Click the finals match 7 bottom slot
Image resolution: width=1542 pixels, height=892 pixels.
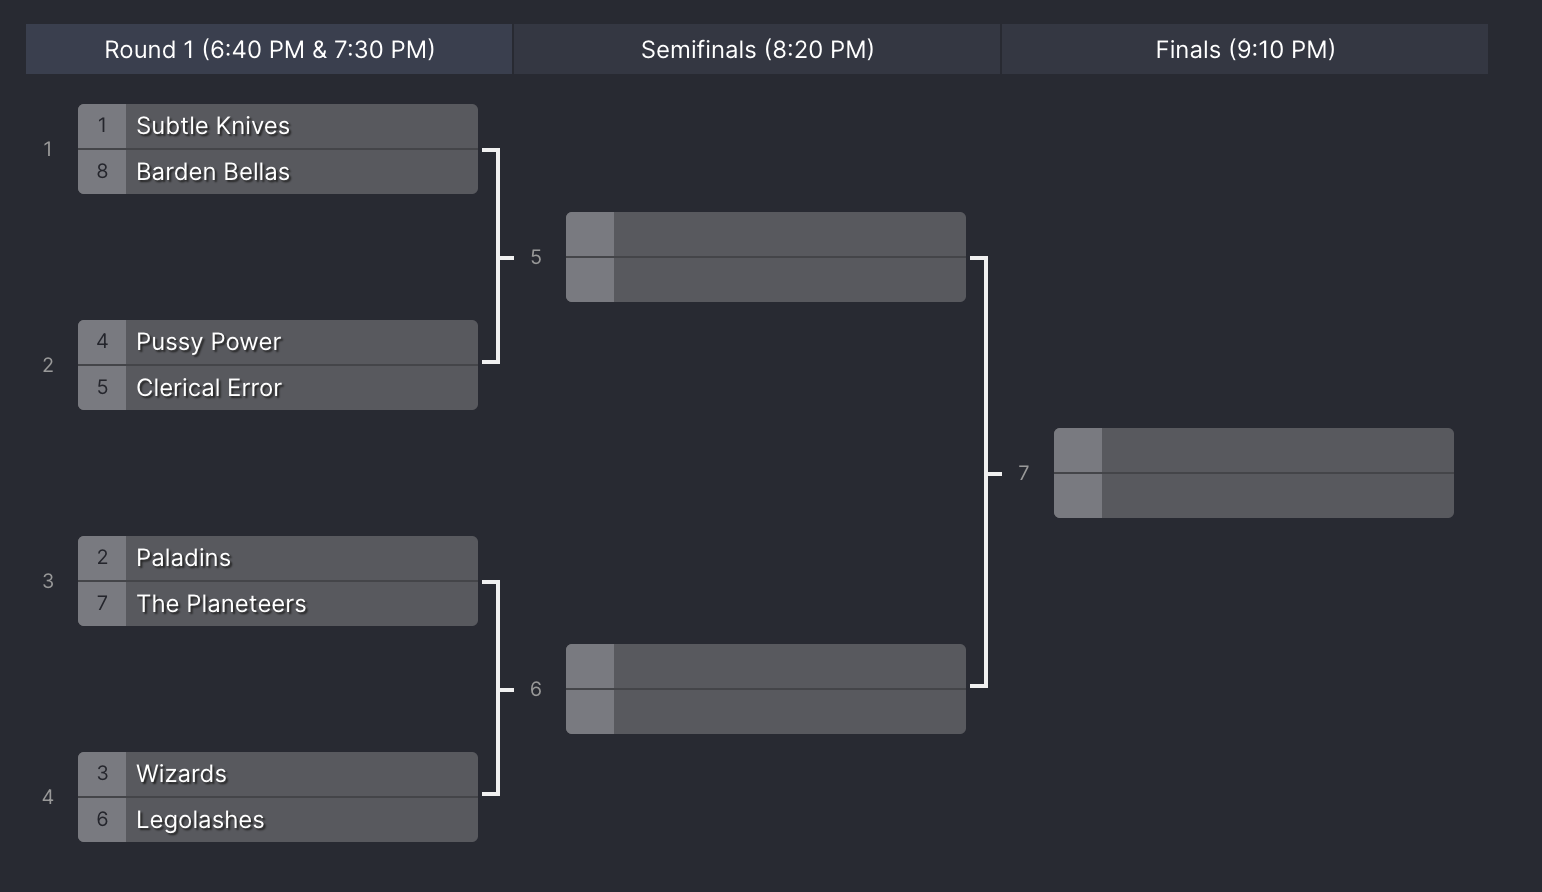(1254, 496)
